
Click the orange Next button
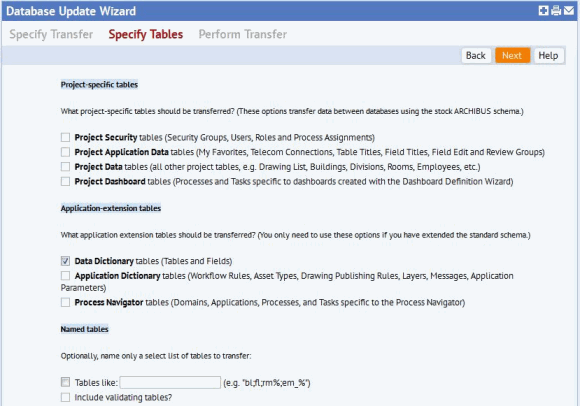point(512,55)
